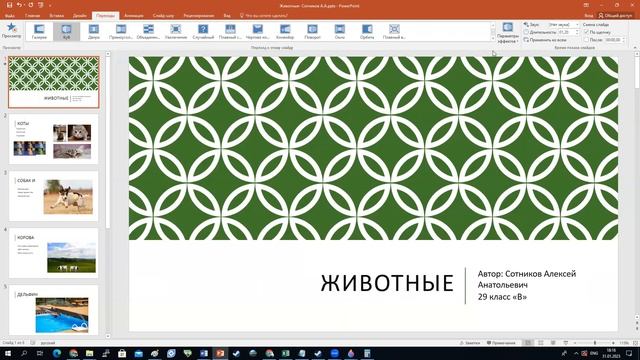Collapse the ribbon with the arrow
The height and width of the screenshot is (360, 640).
coord(635,48)
